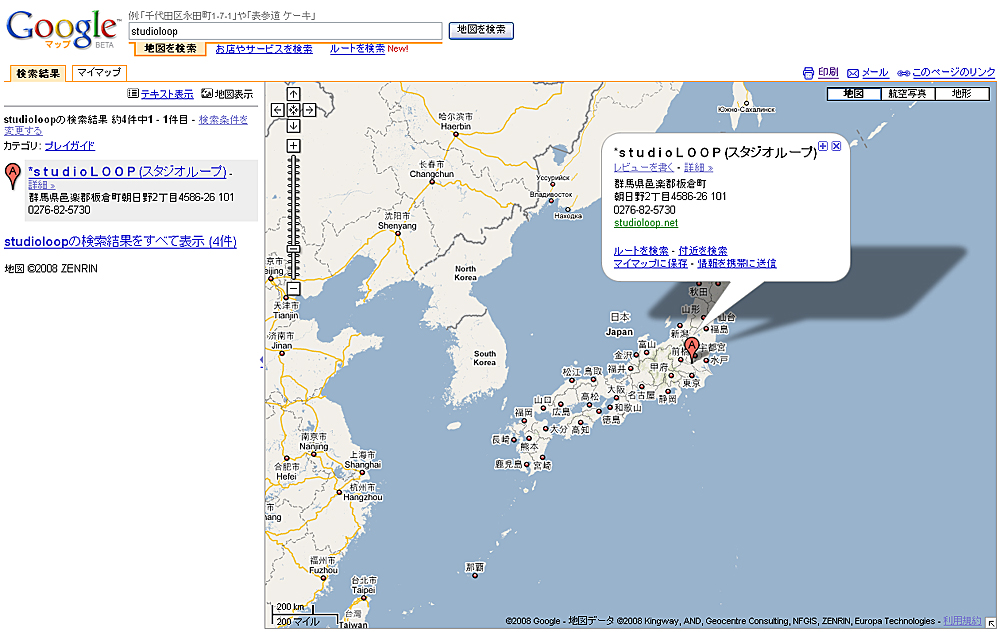Click the red A marker on map
Viewport: 1000px width, 632px height.
tap(691, 349)
